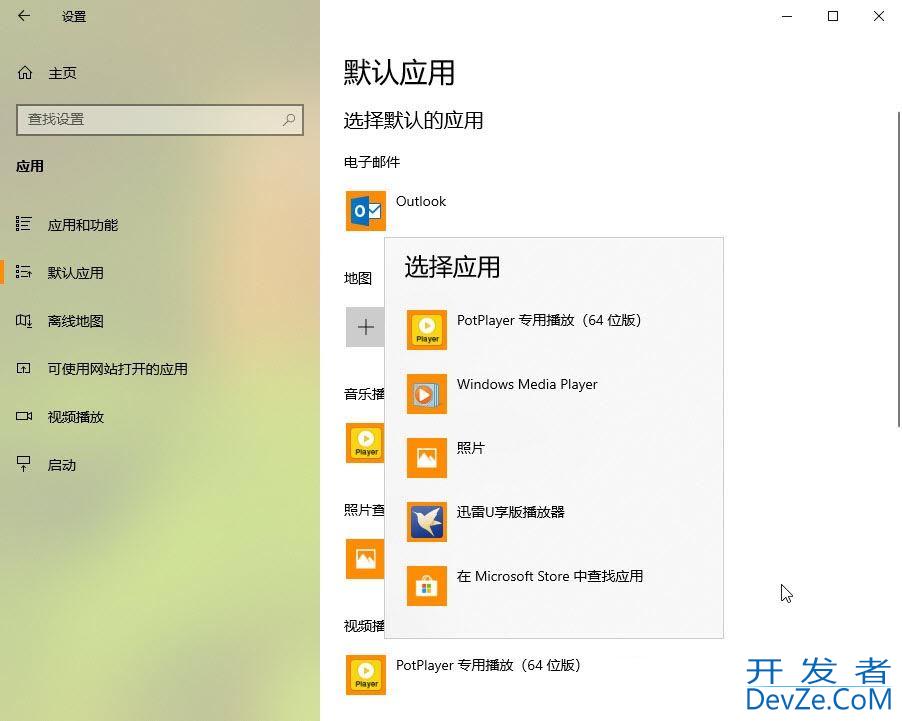Viewport: 902px width, 721px height.
Task: Select Windows Media Player icon
Action: click(x=427, y=394)
